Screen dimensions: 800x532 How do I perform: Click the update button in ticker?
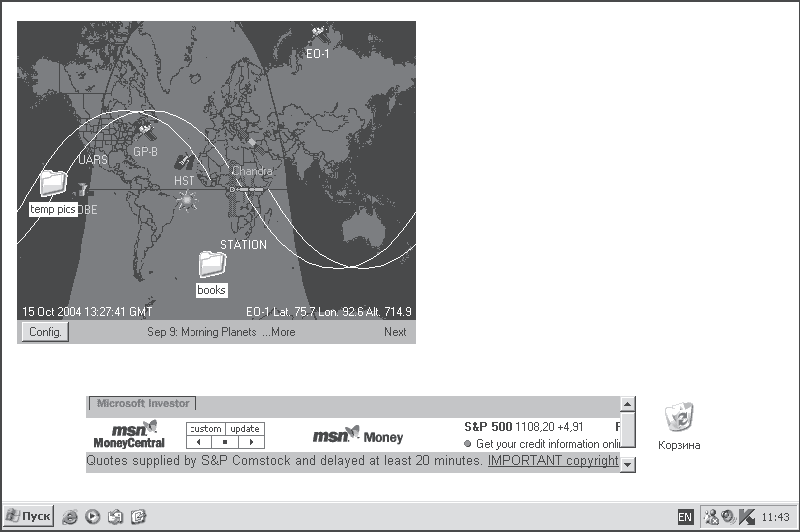[x=245, y=429]
